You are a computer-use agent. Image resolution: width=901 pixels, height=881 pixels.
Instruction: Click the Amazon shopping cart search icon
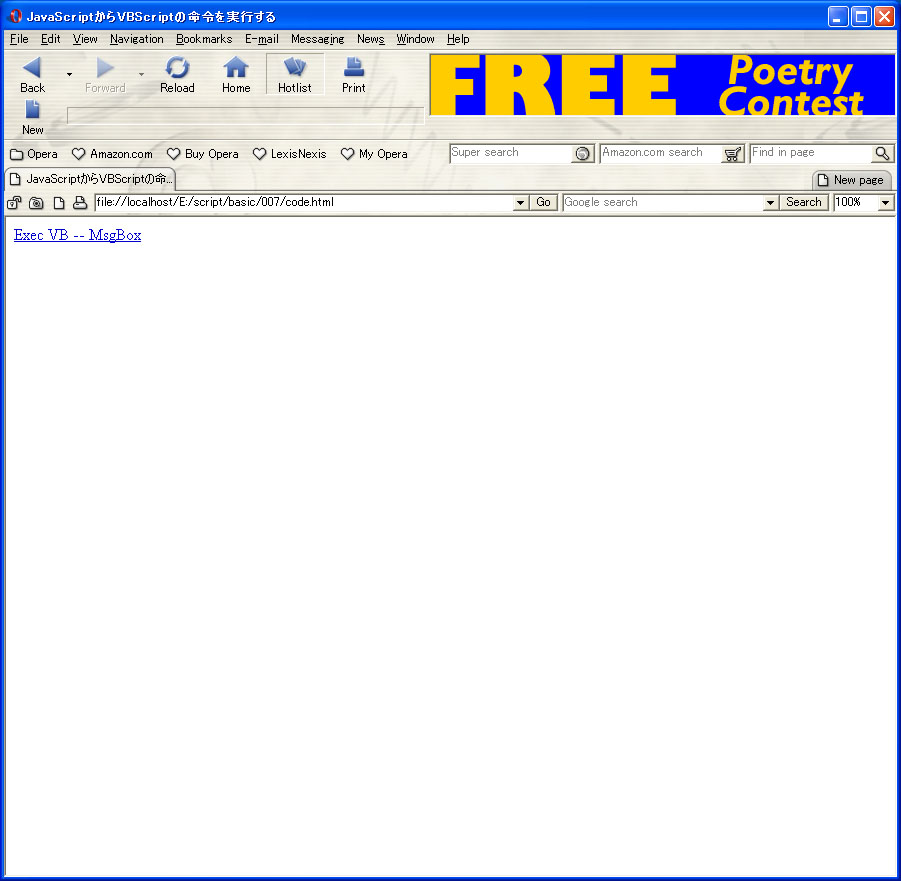click(733, 154)
